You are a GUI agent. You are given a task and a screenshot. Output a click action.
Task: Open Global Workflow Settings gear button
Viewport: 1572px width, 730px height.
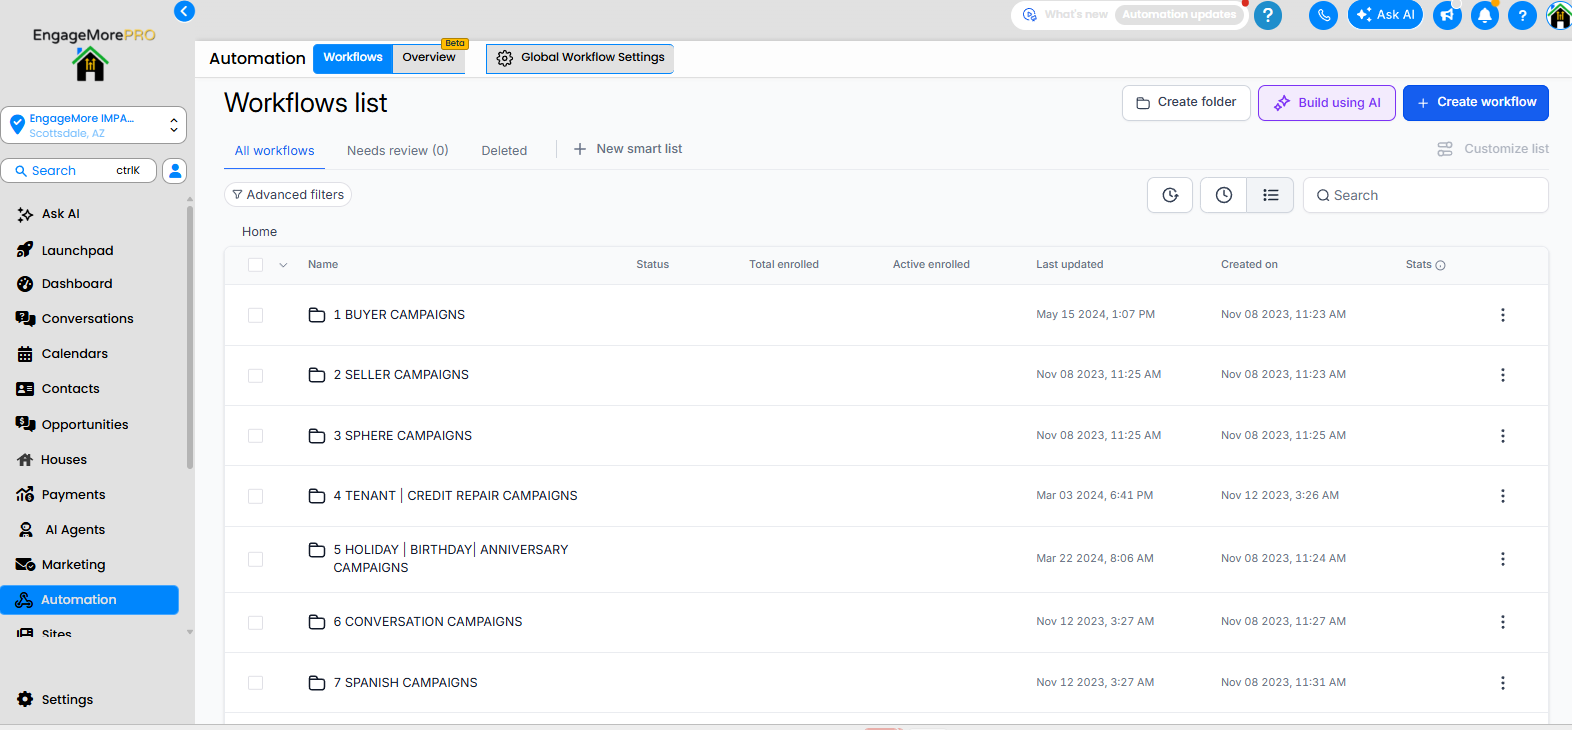click(580, 58)
